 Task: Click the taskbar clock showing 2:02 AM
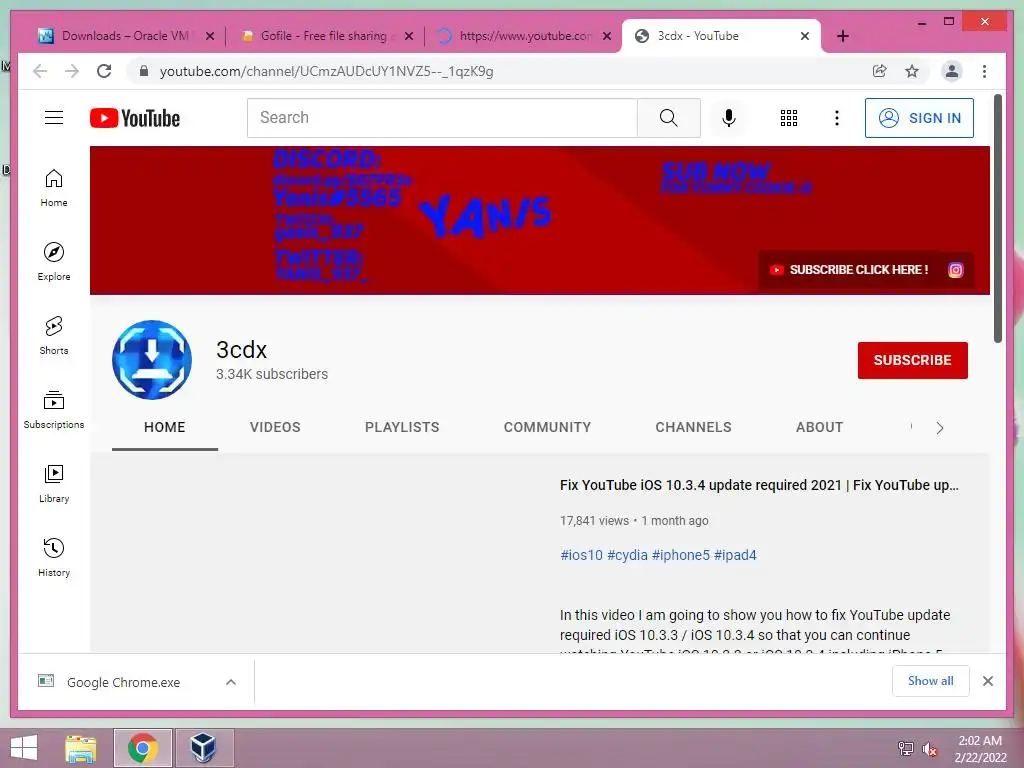[980, 749]
